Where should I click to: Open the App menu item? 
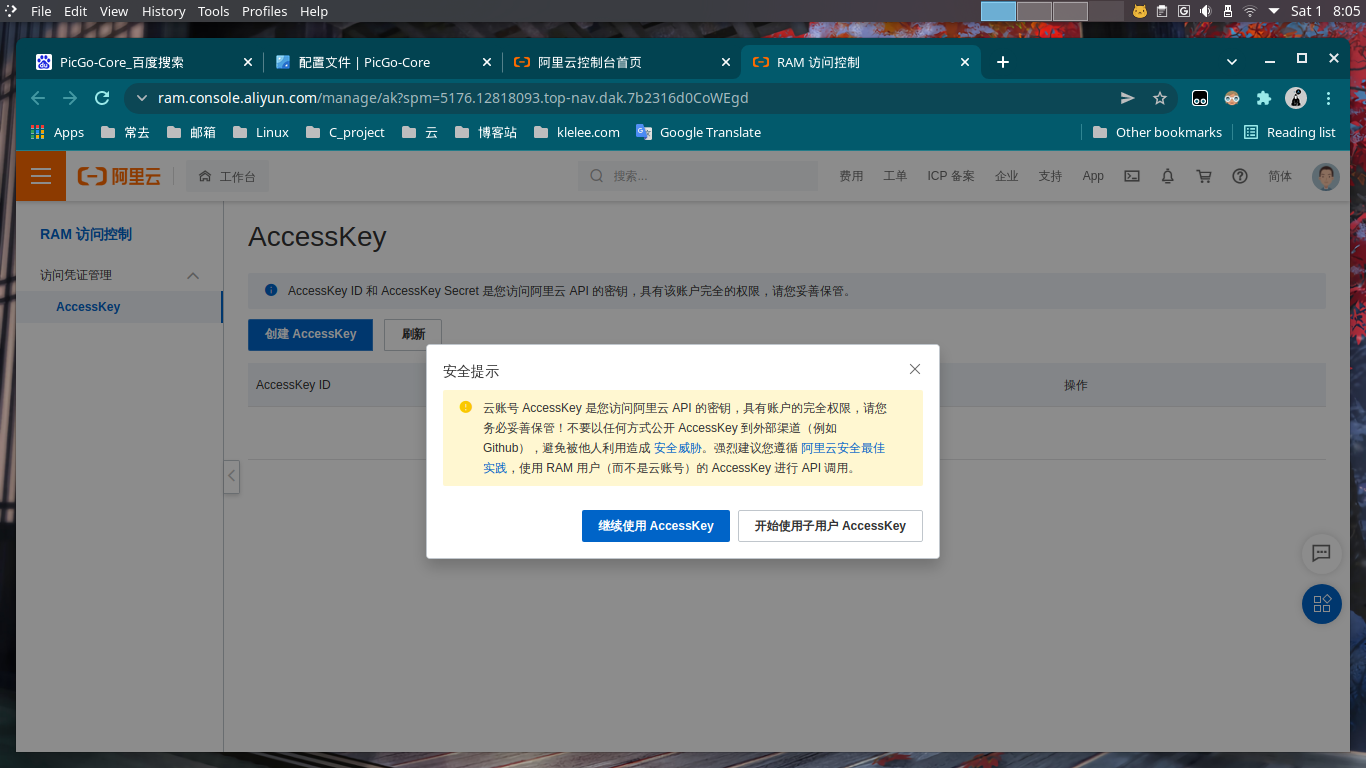tap(1093, 176)
